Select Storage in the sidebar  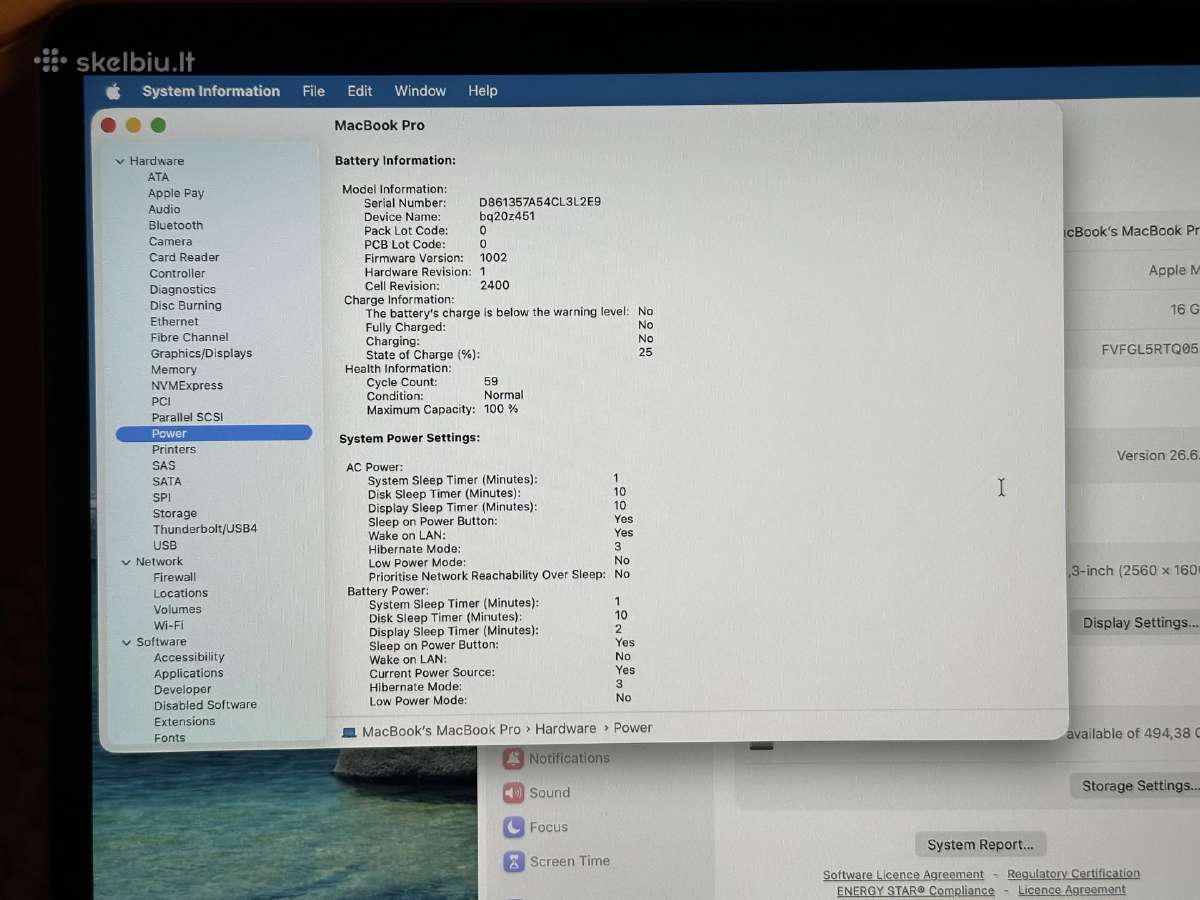pos(175,513)
